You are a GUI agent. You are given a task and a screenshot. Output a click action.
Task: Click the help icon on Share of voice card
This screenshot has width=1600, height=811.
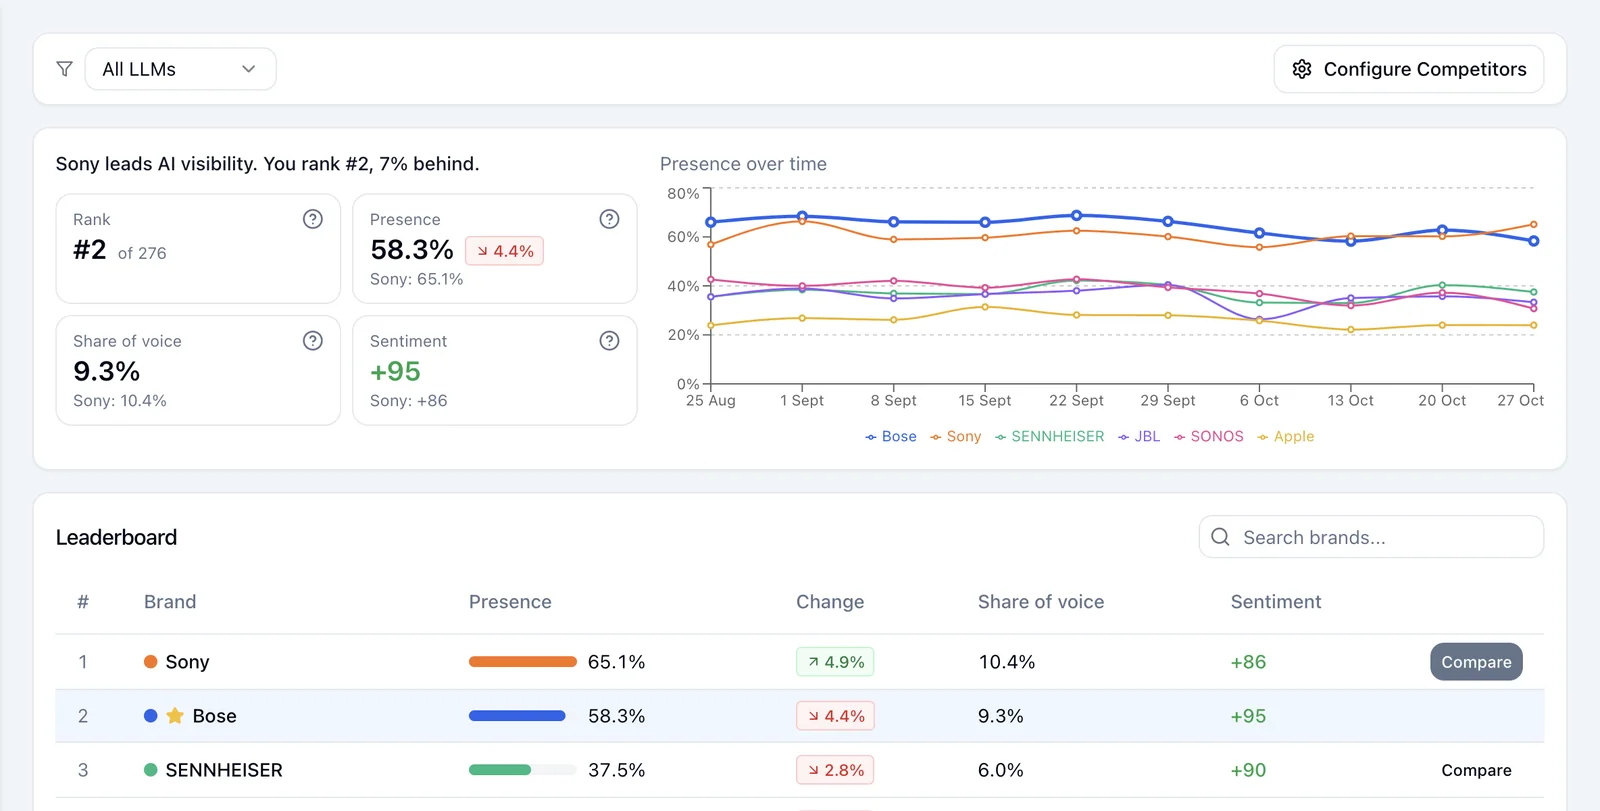(x=313, y=341)
